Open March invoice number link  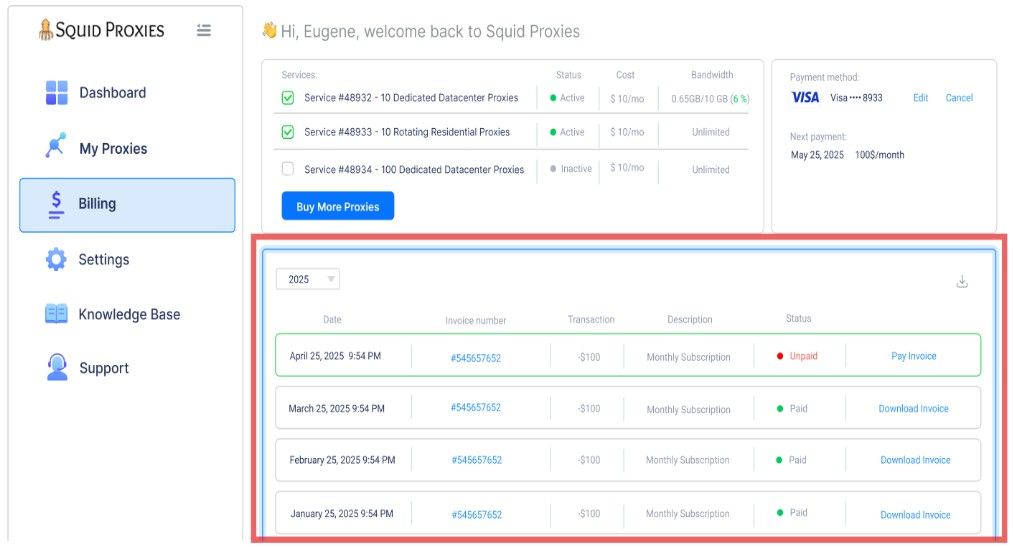click(x=475, y=408)
